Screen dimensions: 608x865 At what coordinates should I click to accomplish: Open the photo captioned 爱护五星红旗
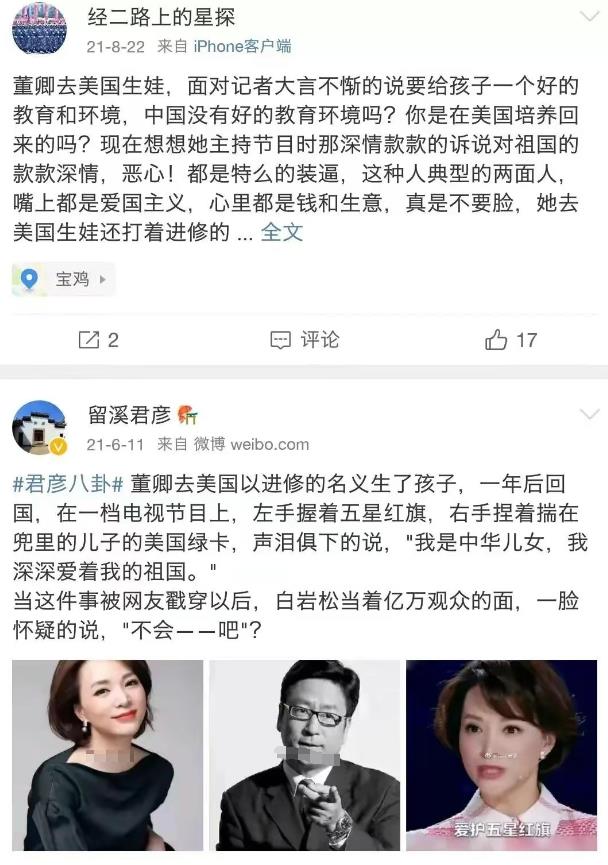[x=502, y=755]
